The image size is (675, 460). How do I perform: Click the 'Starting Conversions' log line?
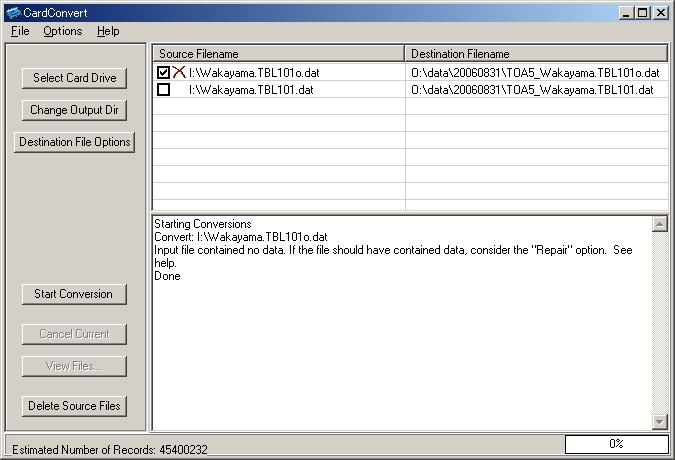click(203, 224)
